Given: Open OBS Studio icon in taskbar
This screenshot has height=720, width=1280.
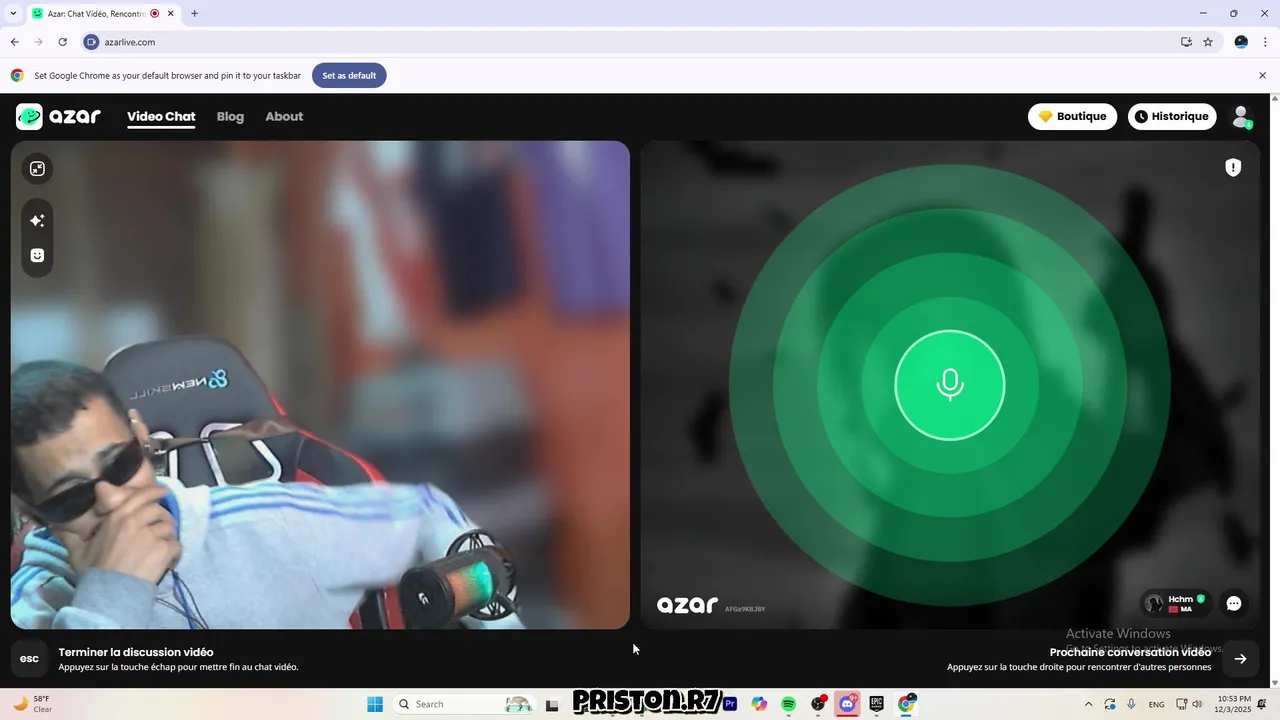Looking at the screenshot, I should pos(819,704).
